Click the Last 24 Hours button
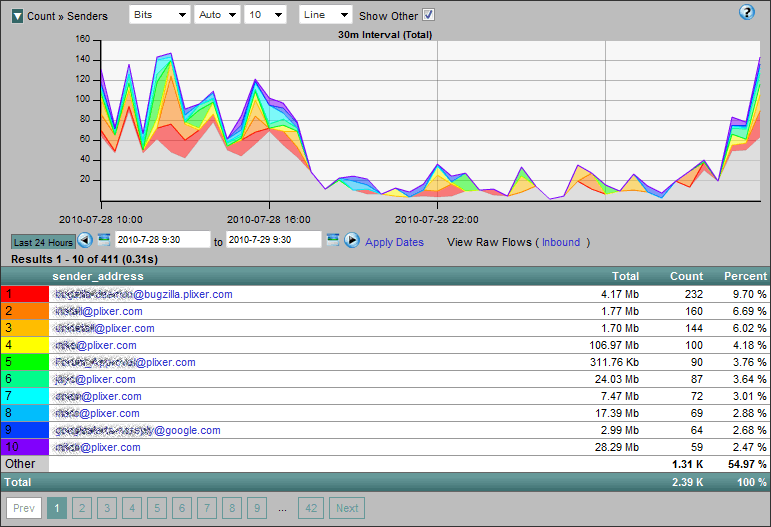771x527 pixels. pos(42,242)
